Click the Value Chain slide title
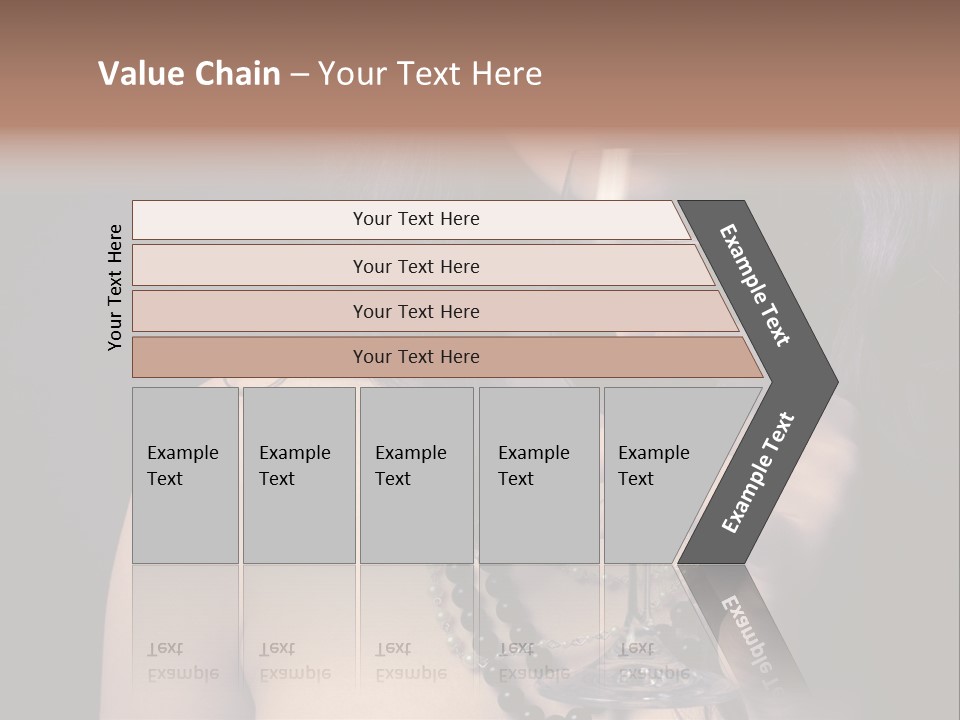 coord(320,74)
